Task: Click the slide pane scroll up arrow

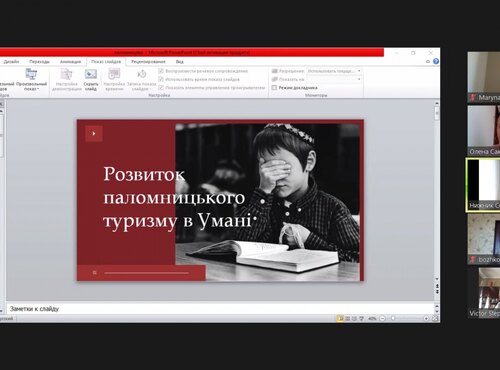Action: tap(437, 104)
